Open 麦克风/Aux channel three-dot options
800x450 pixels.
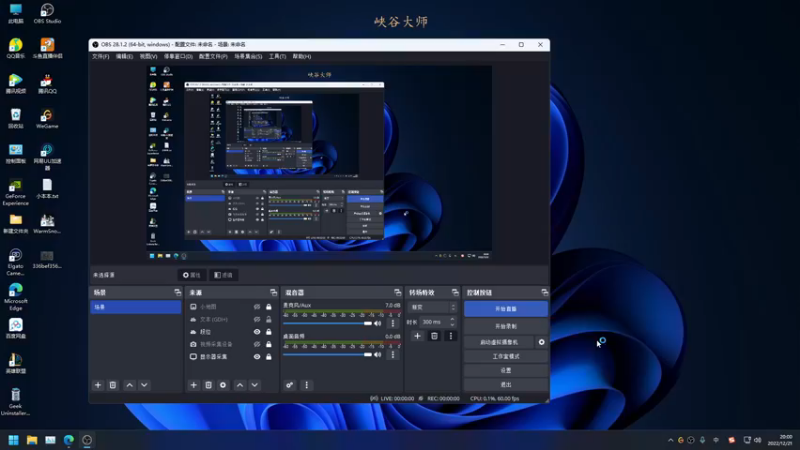(x=392, y=323)
